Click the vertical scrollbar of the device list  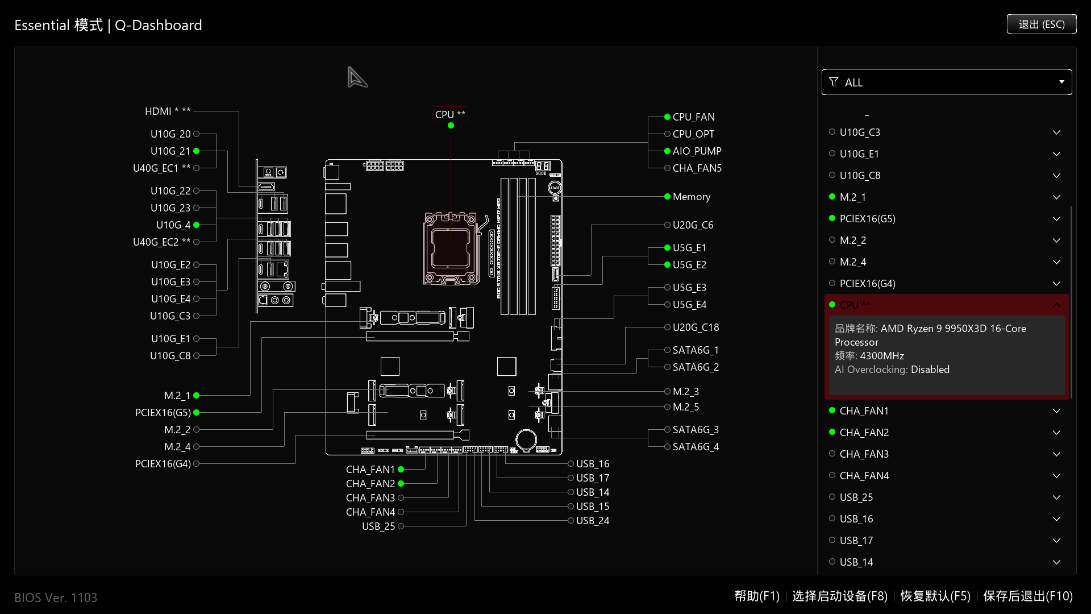1070,303
